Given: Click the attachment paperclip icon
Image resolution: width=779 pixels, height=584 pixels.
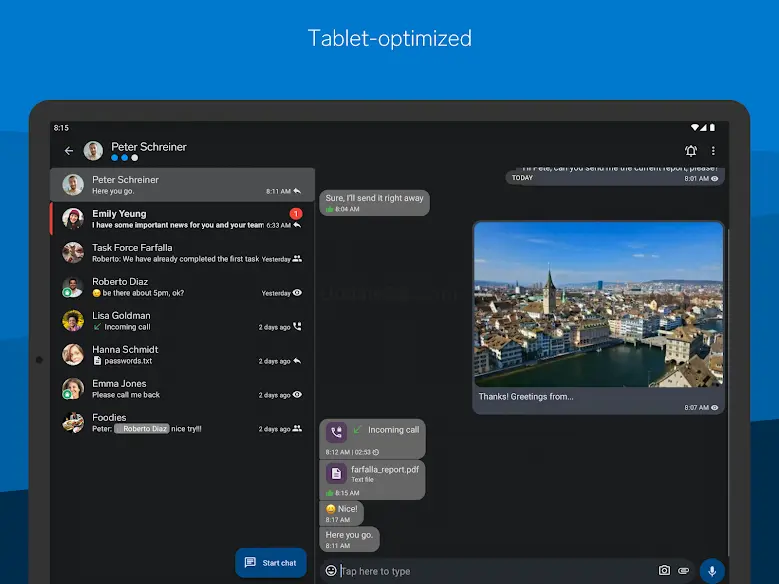Looking at the screenshot, I should point(684,571).
